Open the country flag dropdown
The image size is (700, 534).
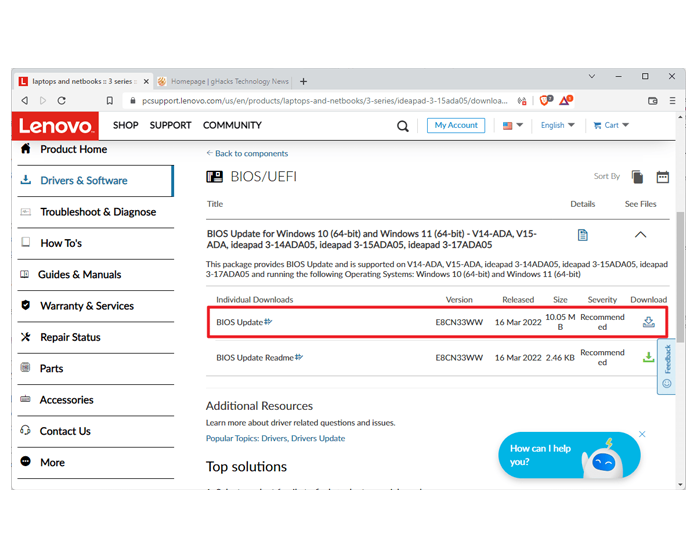click(512, 125)
